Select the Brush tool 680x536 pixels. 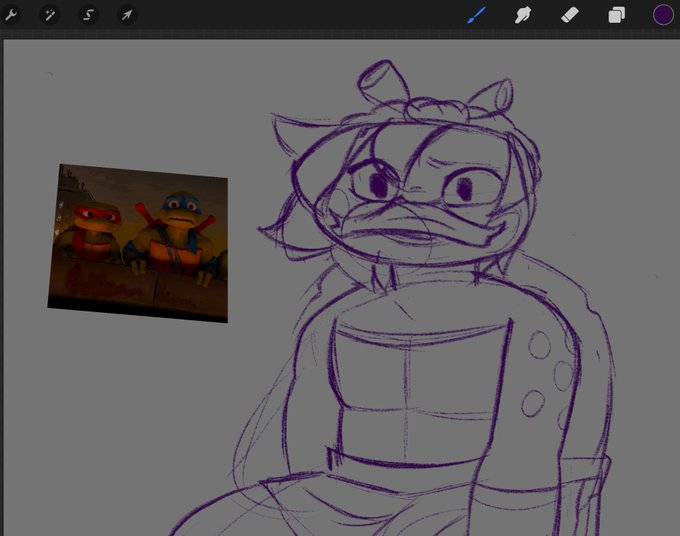[x=476, y=15]
